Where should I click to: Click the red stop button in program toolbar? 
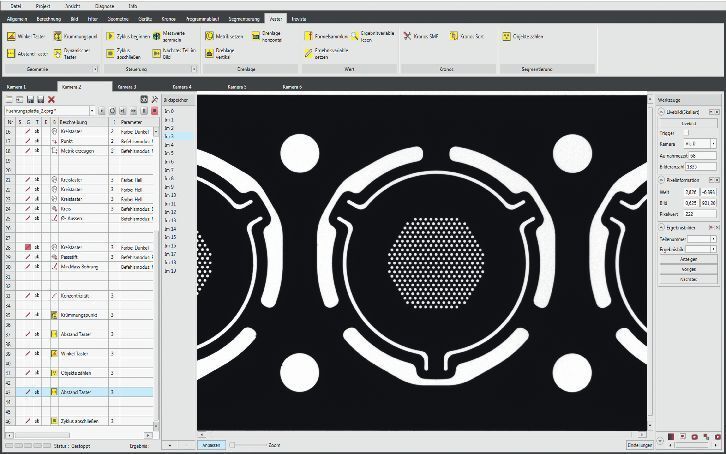pos(155,111)
